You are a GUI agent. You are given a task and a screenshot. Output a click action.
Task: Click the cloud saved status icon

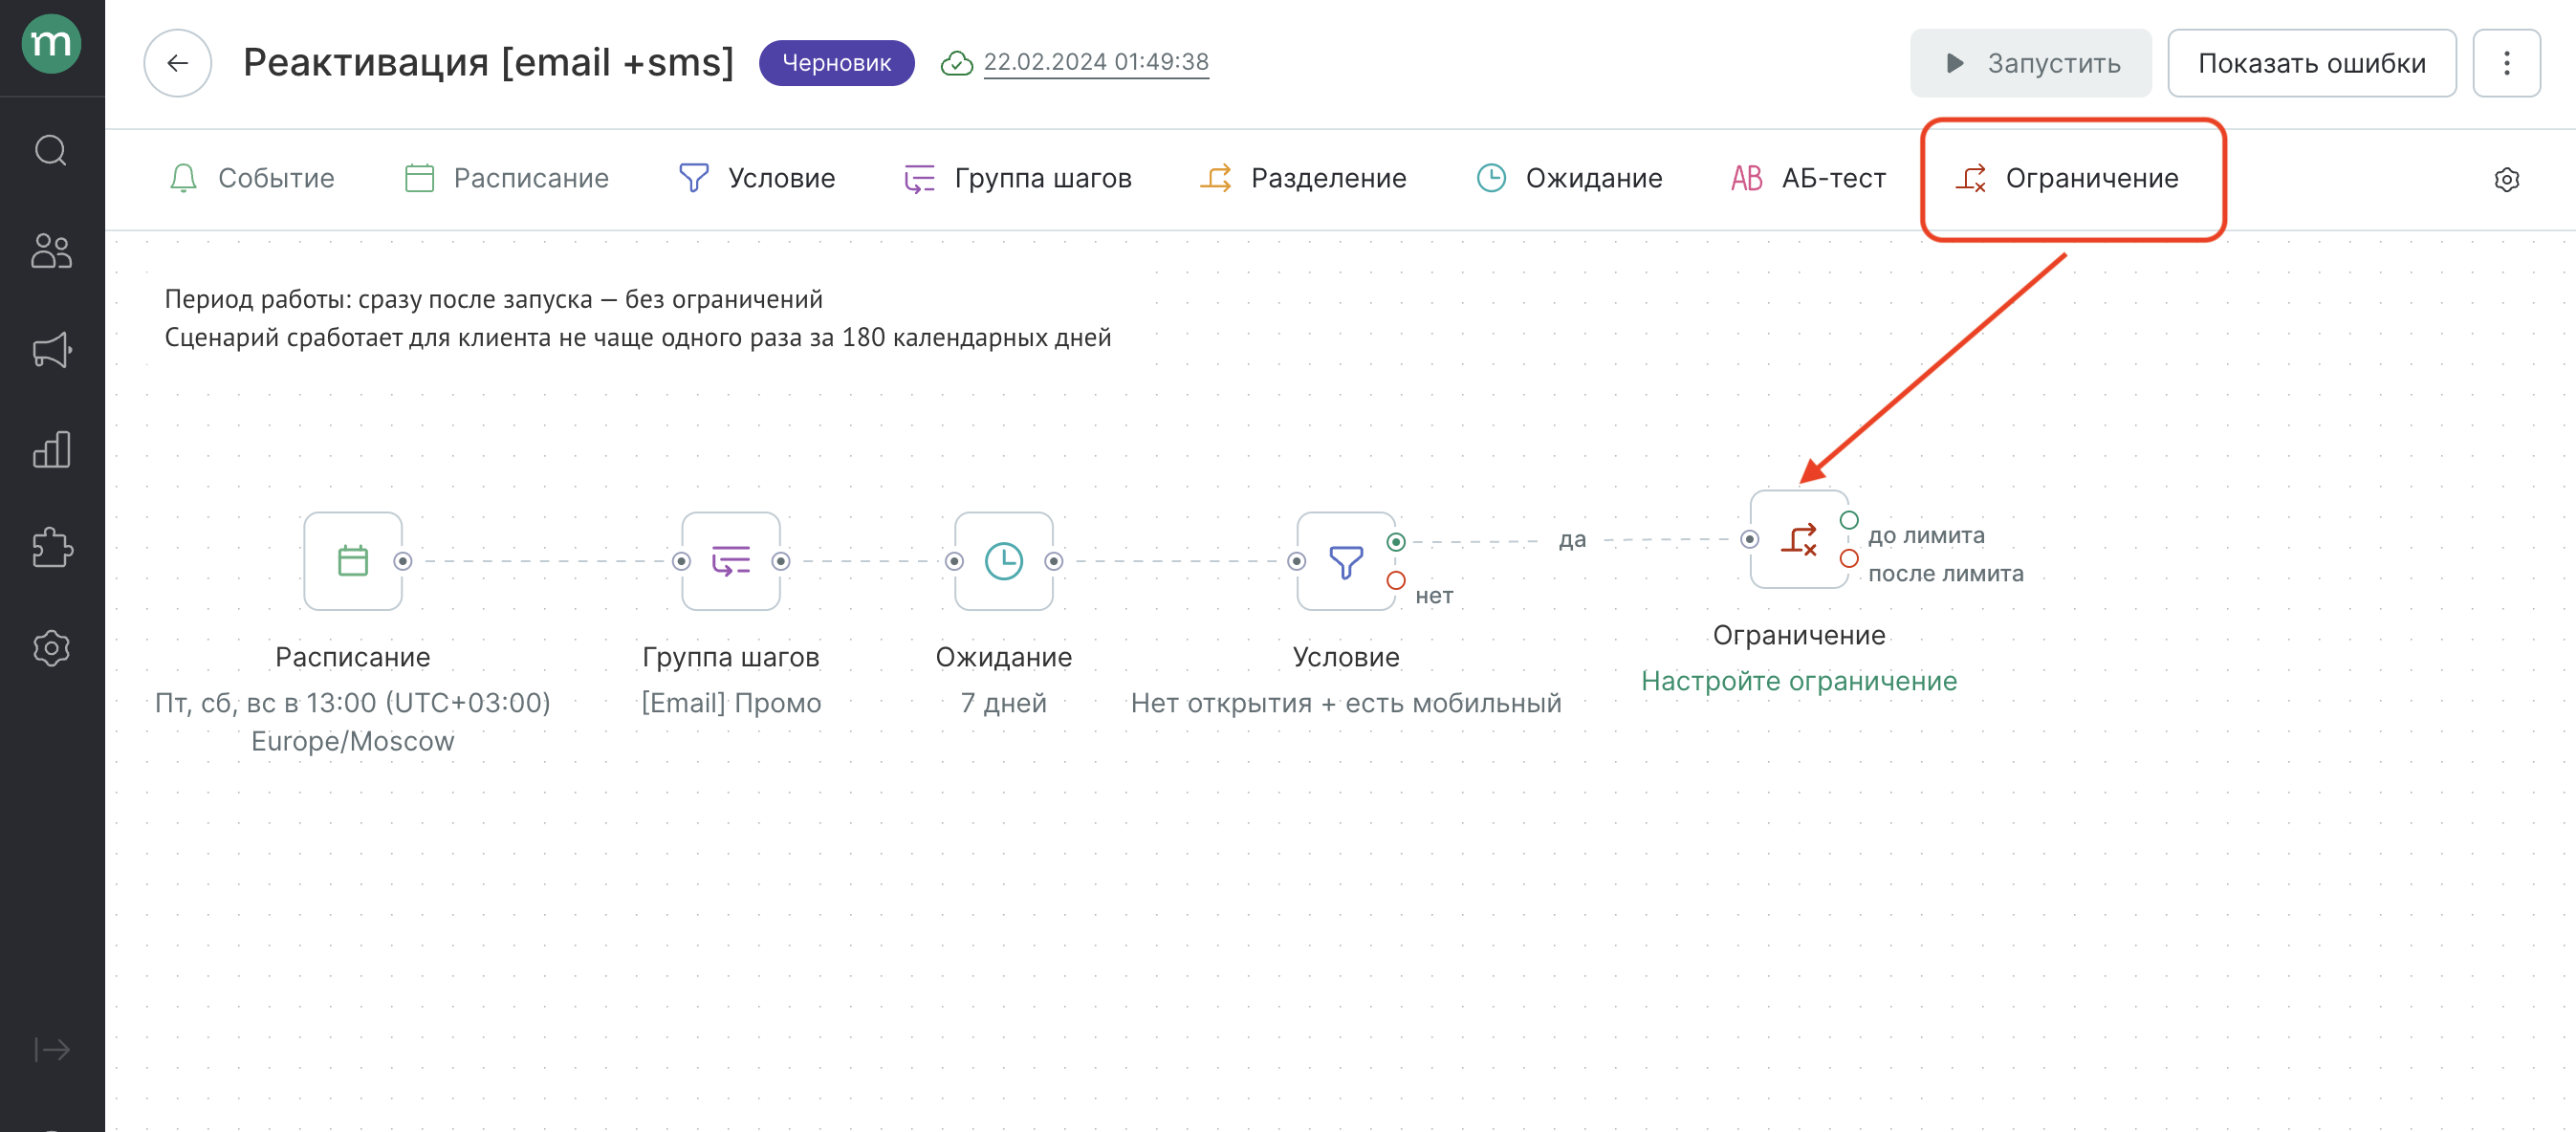point(956,63)
